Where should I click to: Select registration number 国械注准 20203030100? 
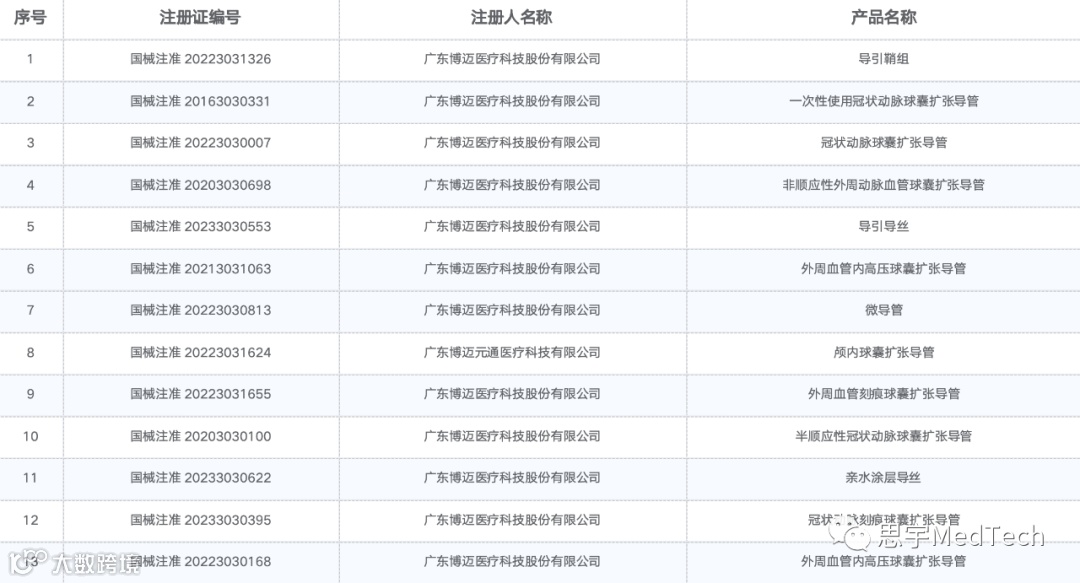click(200, 436)
